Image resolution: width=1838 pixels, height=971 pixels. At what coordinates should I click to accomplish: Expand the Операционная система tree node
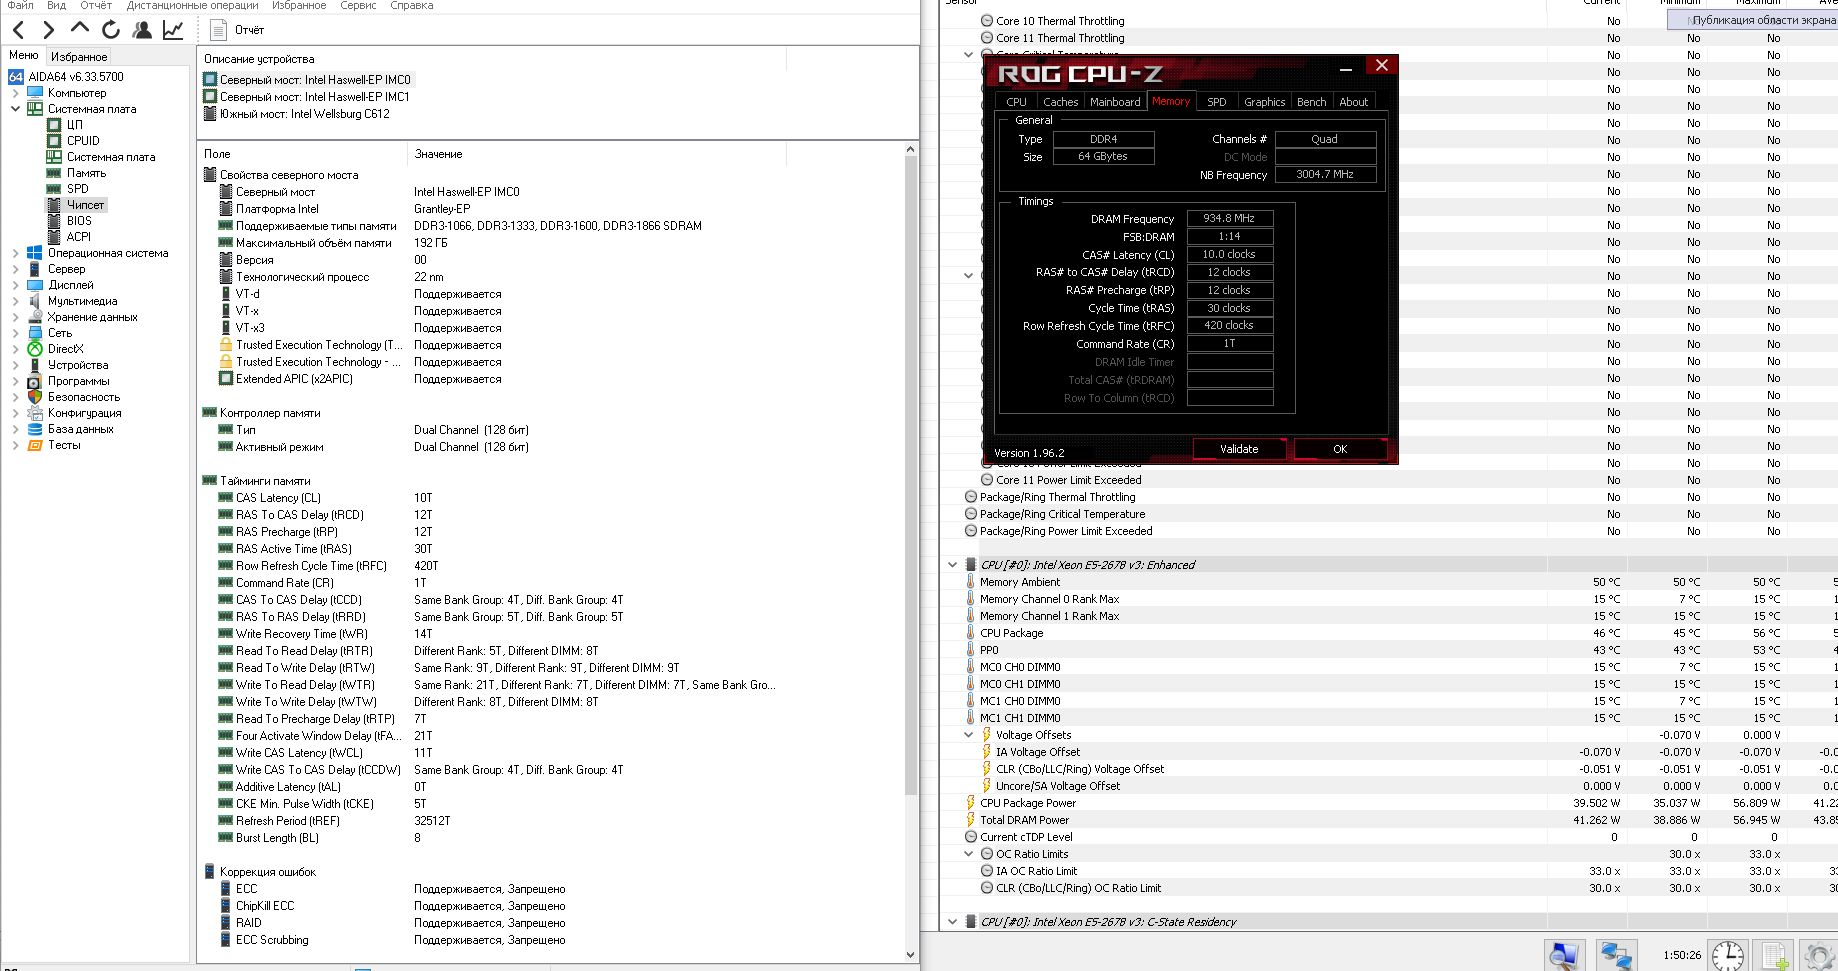coord(16,253)
